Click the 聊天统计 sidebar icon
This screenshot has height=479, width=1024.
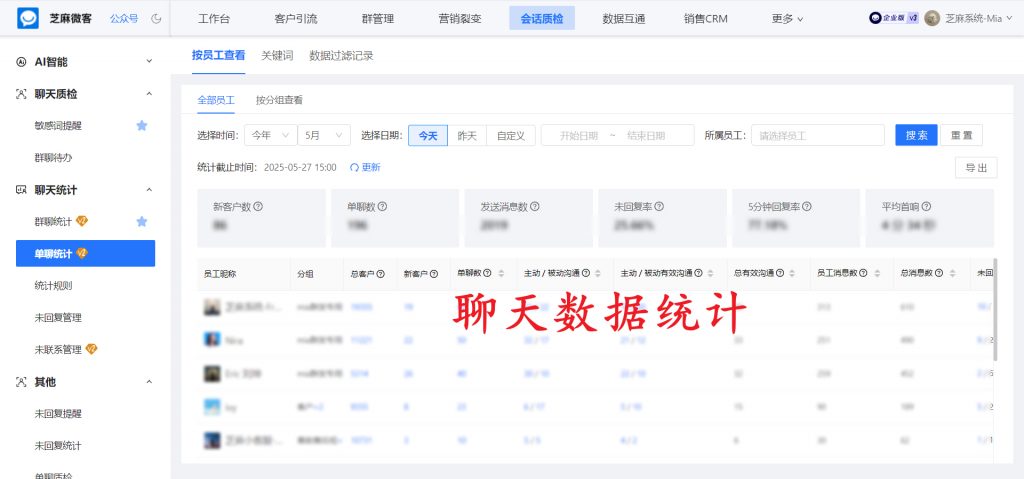coord(22,190)
